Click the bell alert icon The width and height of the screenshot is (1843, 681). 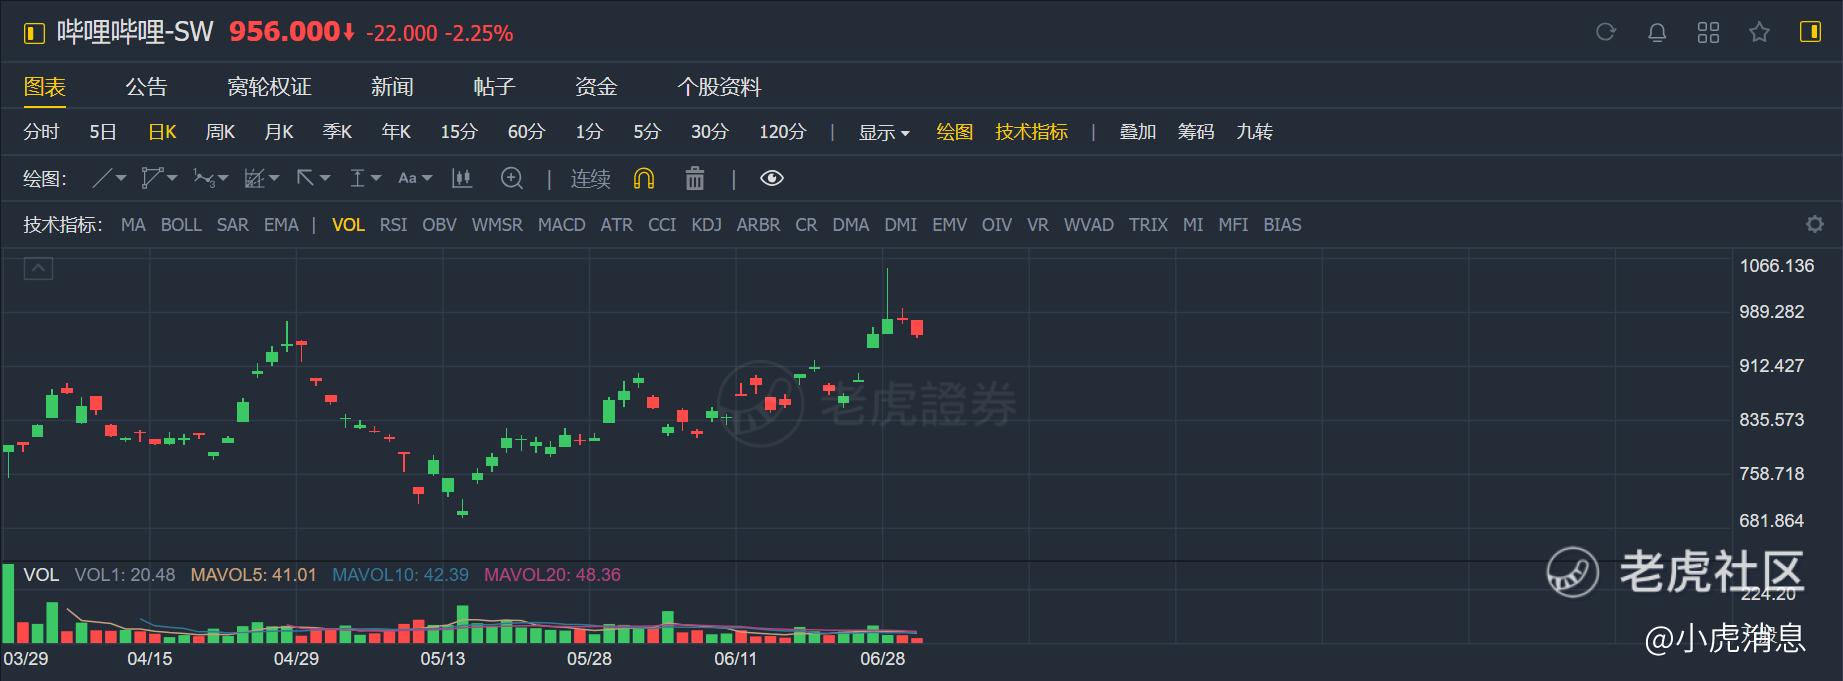[x=1657, y=32]
